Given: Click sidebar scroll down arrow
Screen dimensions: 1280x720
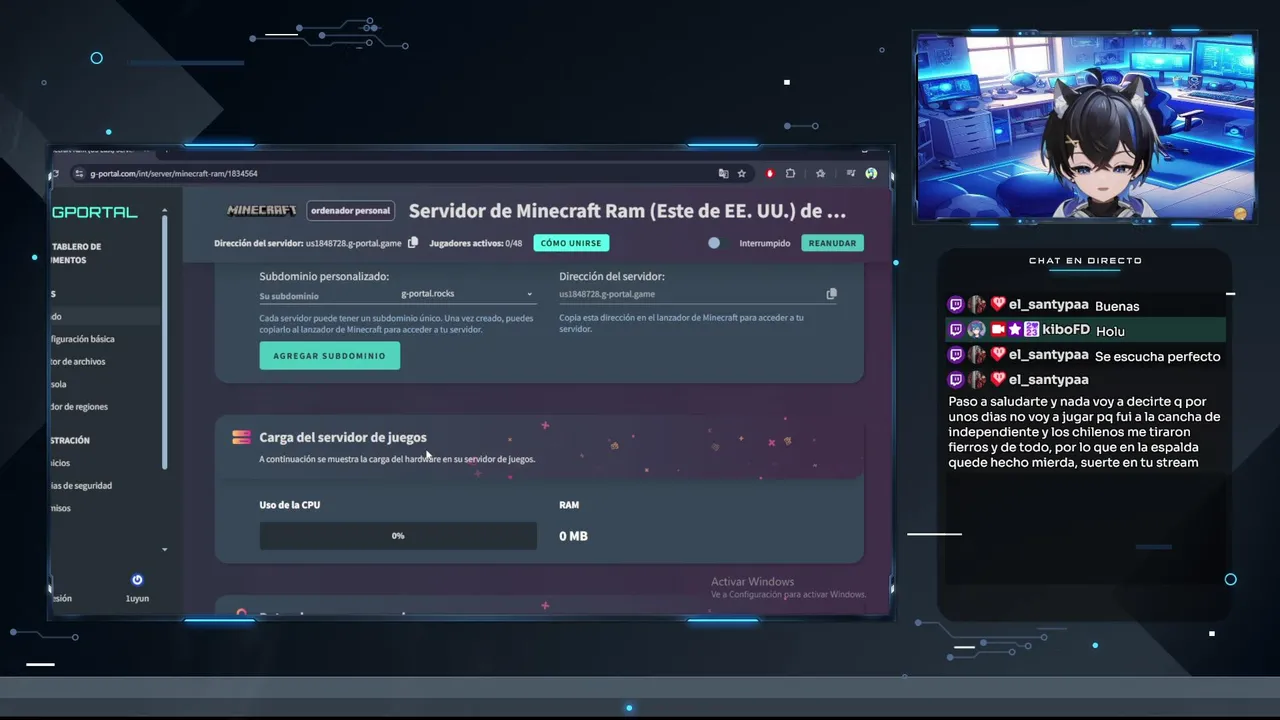Looking at the screenshot, I should pyautogui.click(x=164, y=549).
